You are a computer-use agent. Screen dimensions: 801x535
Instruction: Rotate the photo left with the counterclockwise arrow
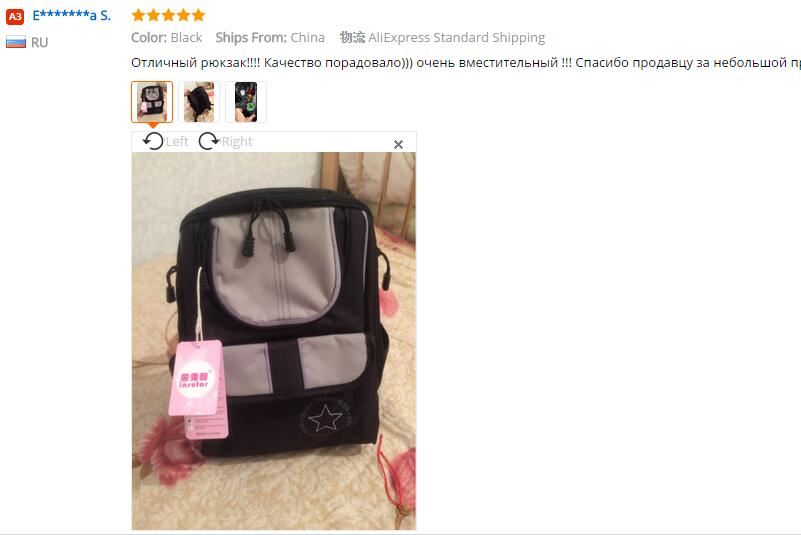click(x=153, y=141)
